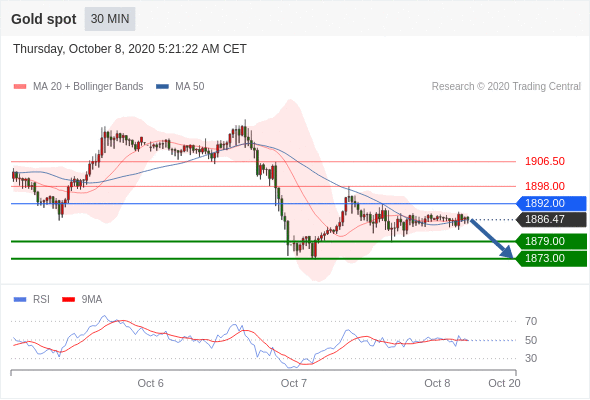Click the 1898.00 resistance label
Screen dimensions: 590x400
pyautogui.click(x=545, y=186)
